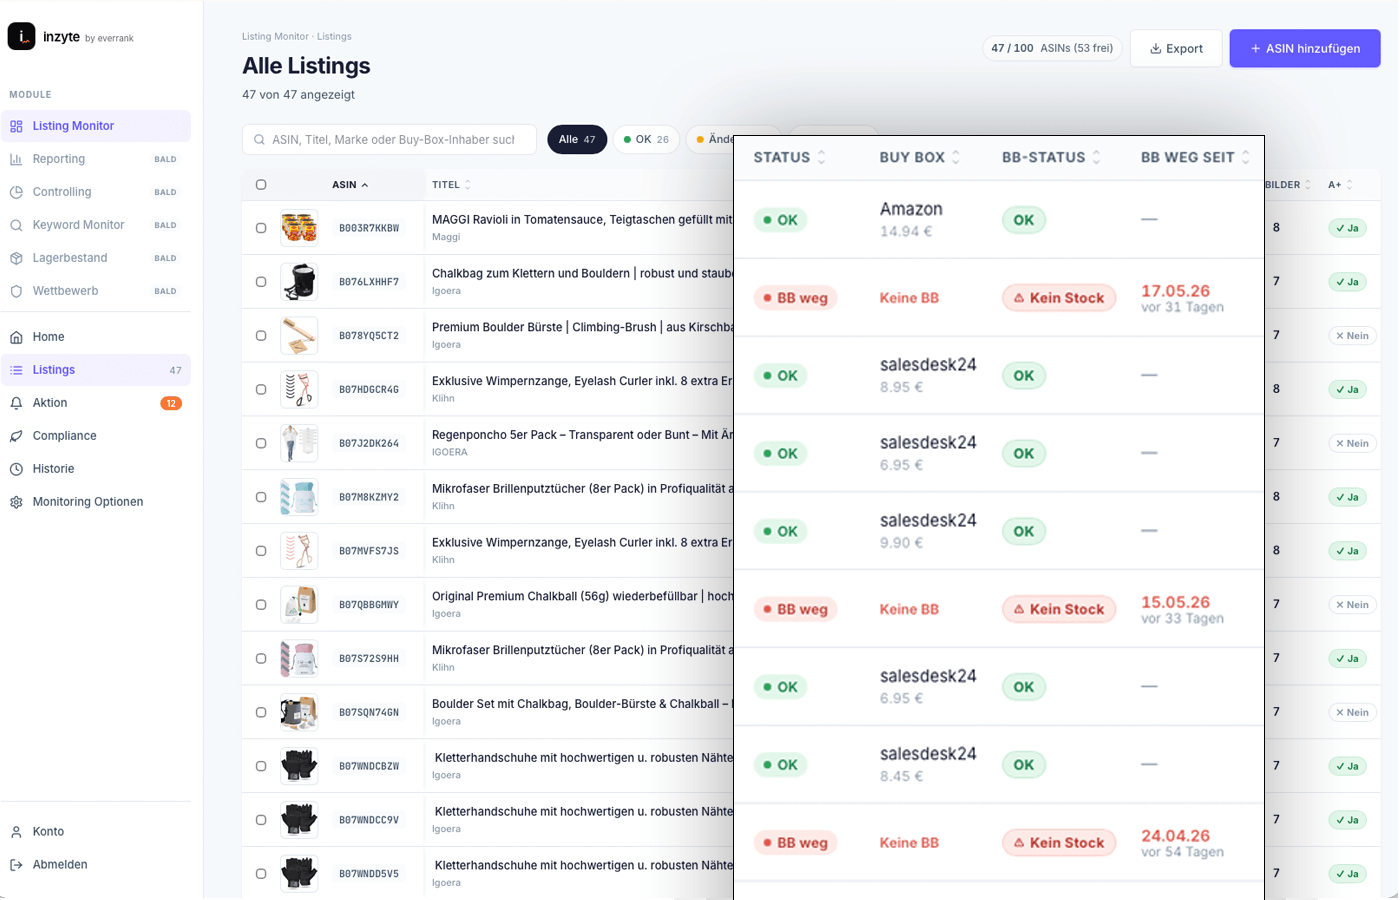1400x900 pixels.
Task: Click the inzyte logo icon
Action: pyautogui.click(x=21, y=36)
